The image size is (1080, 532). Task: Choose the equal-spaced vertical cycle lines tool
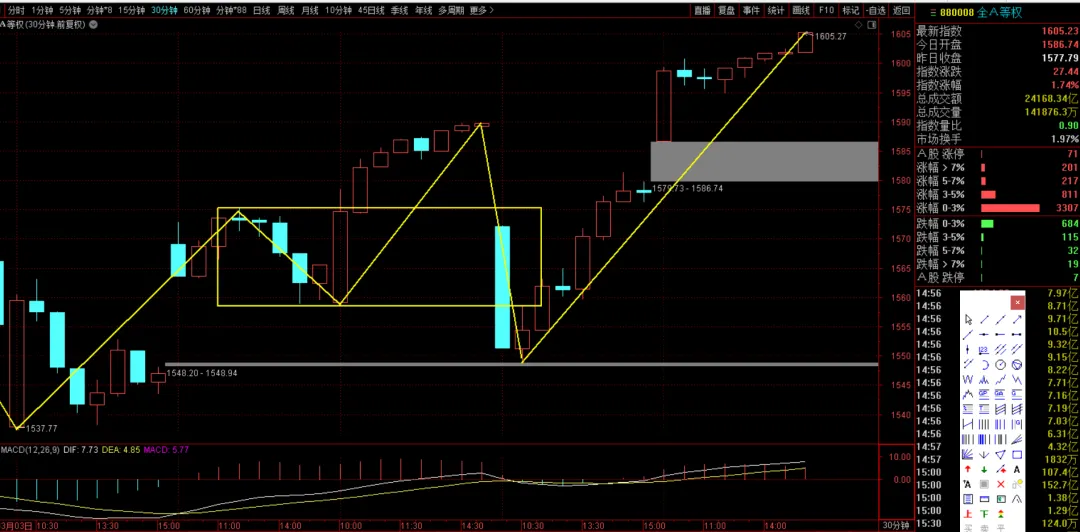tap(984, 424)
